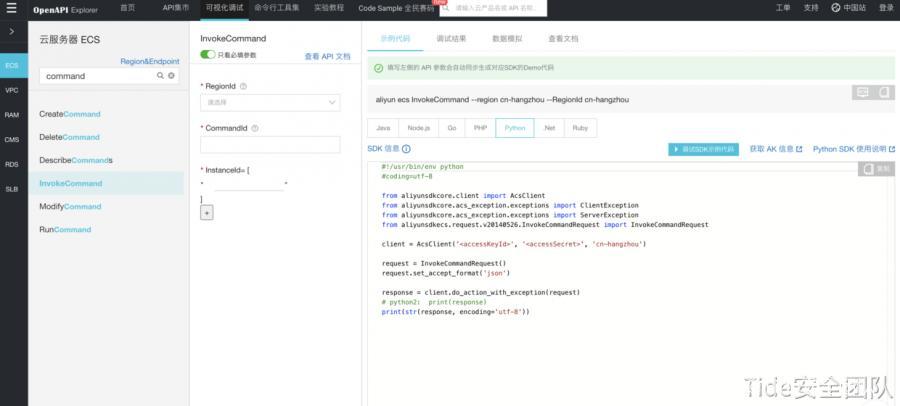Select the VPC product in the sidebar

click(x=11, y=90)
